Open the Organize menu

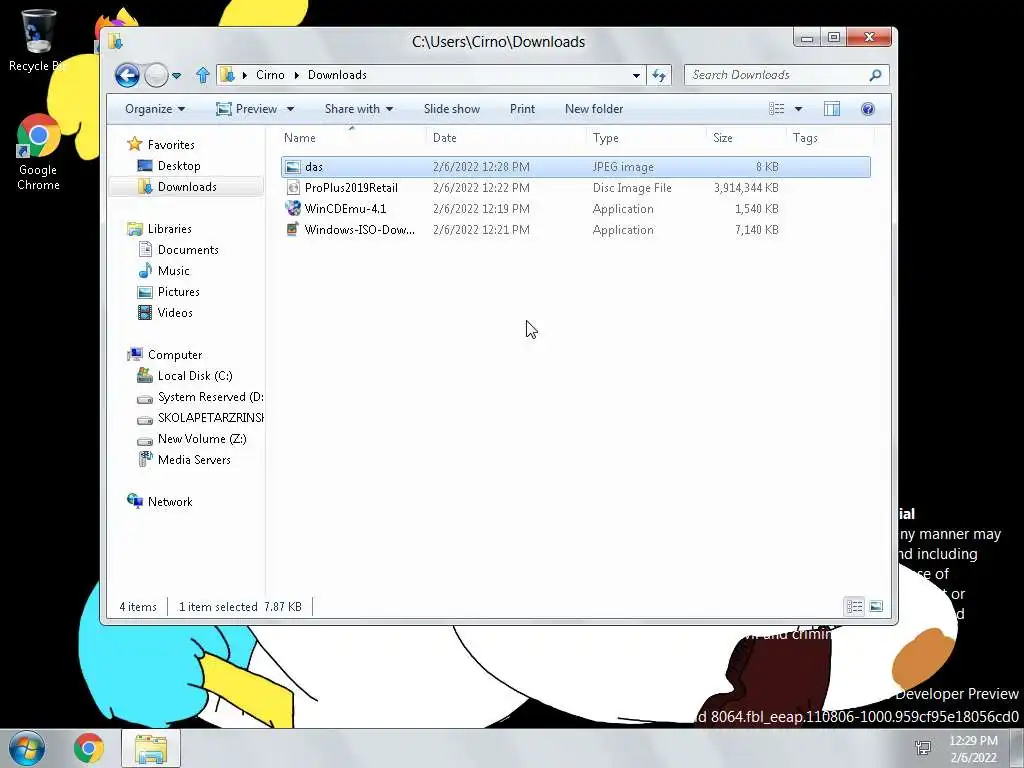coord(155,109)
